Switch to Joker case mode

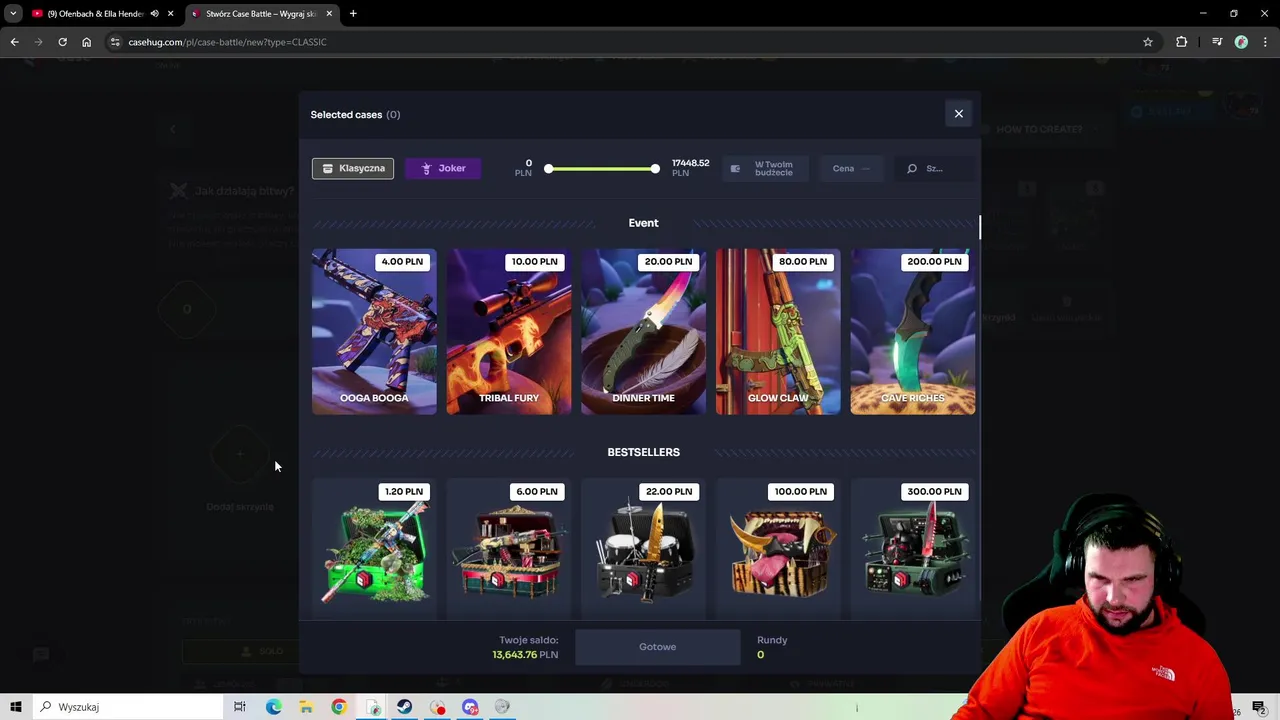pos(443,168)
